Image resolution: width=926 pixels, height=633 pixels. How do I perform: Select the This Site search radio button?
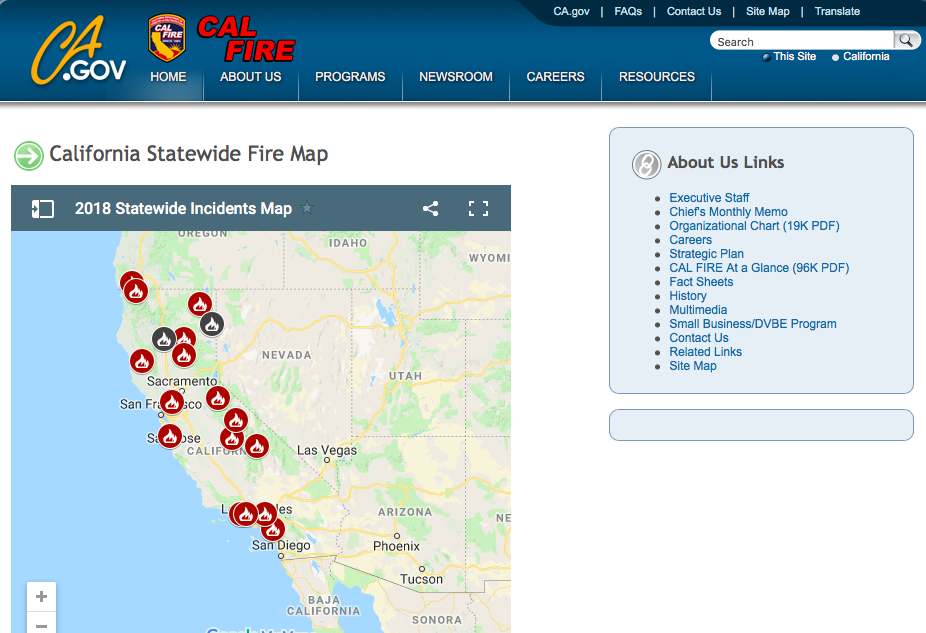tap(767, 57)
